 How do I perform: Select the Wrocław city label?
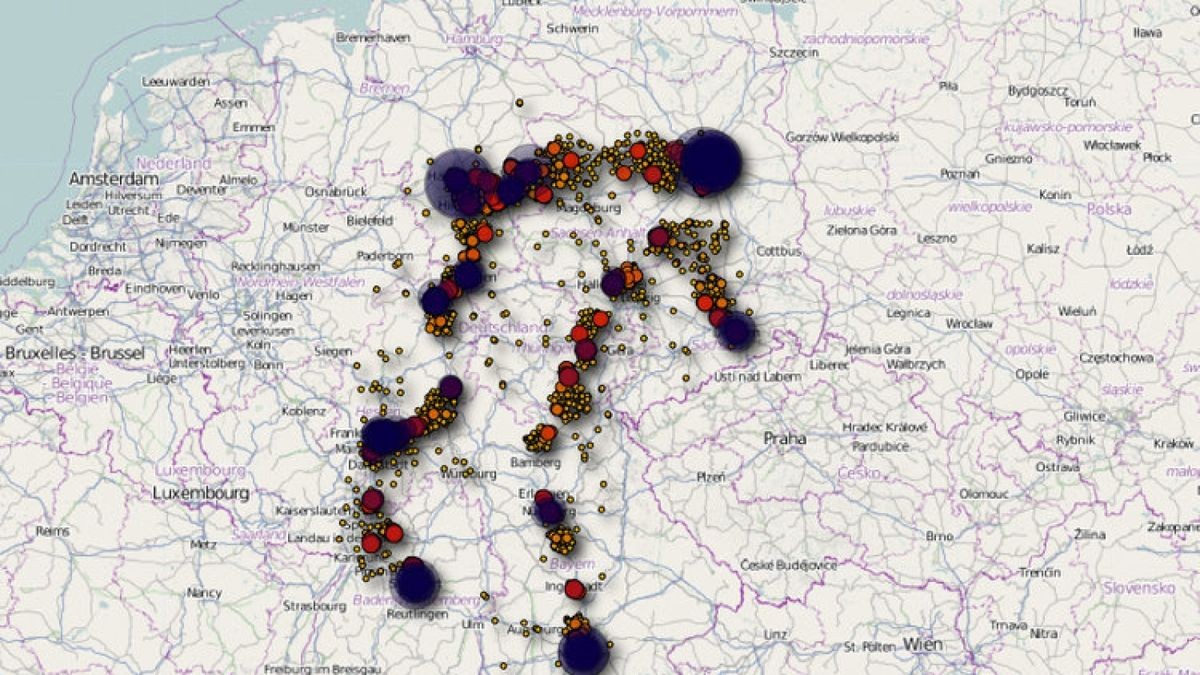[x=968, y=324]
